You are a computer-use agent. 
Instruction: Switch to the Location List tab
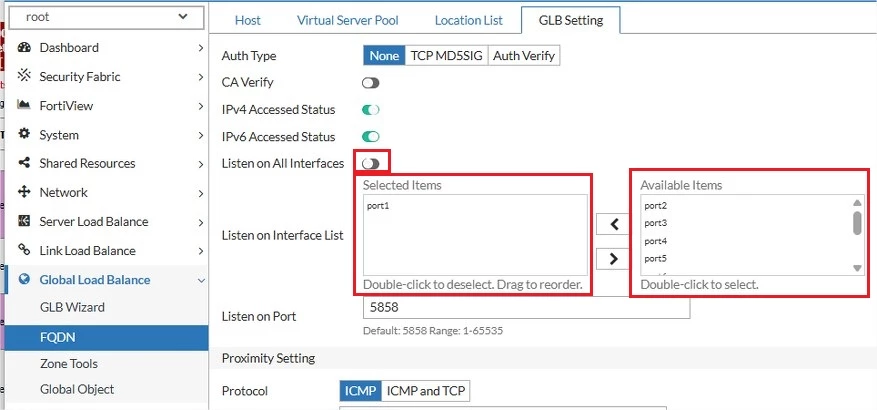469,20
